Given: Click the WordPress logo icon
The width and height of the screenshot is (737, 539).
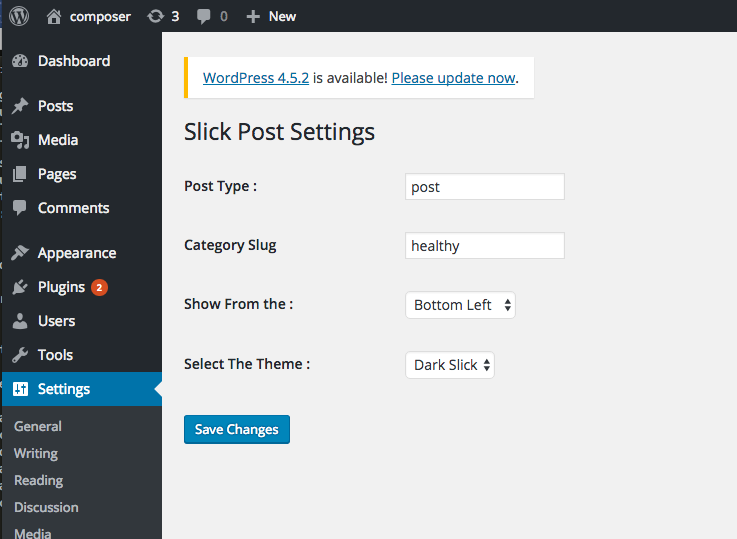Looking at the screenshot, I should coord(19,16).
